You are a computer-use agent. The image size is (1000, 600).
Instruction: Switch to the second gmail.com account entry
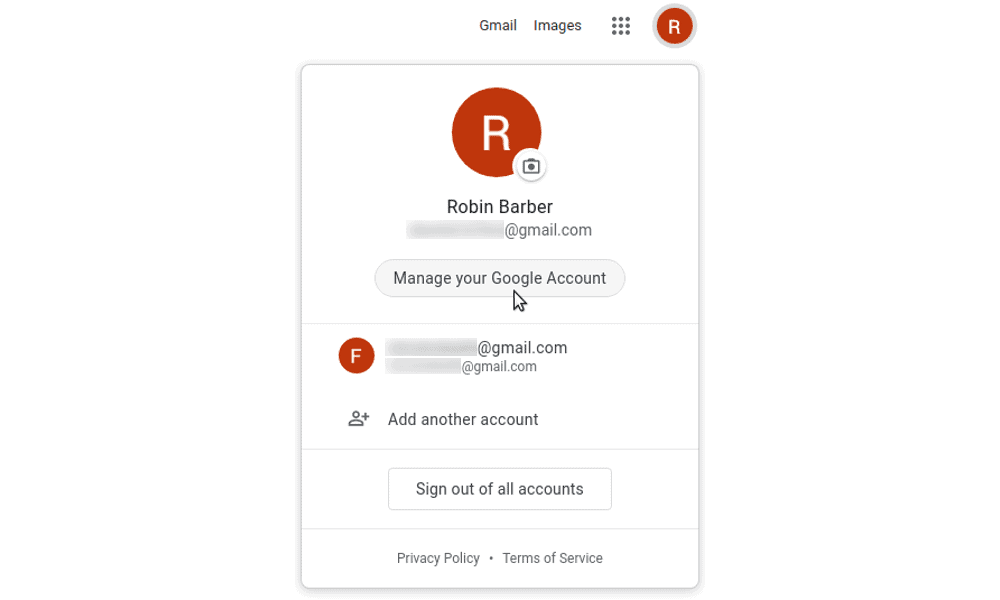pos(500,356)
